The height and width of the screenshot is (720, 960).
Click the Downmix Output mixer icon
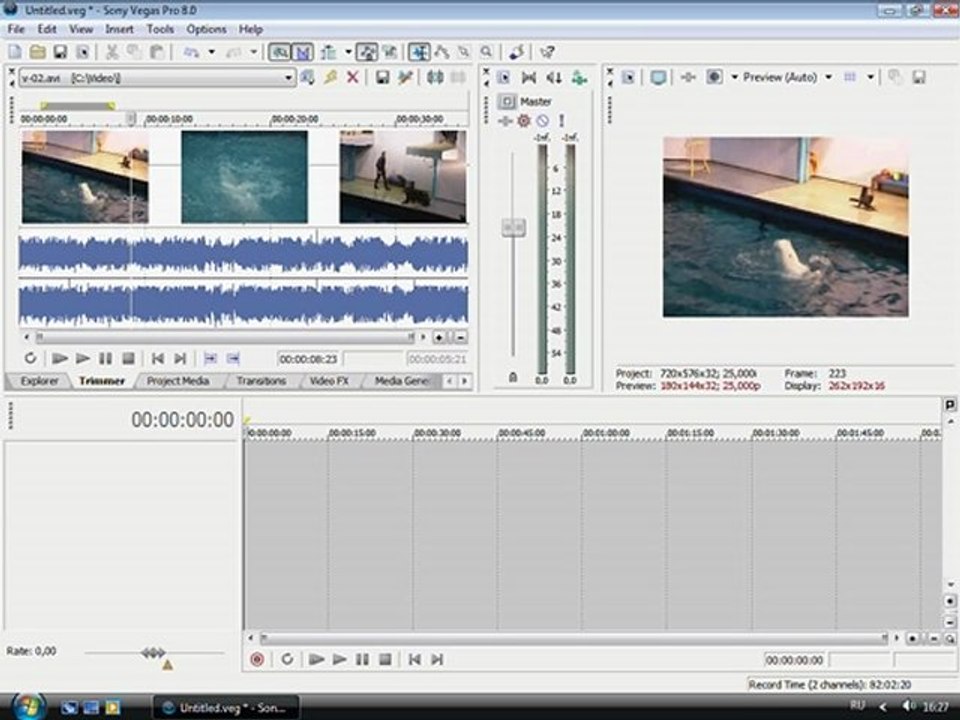coord(529,78)
